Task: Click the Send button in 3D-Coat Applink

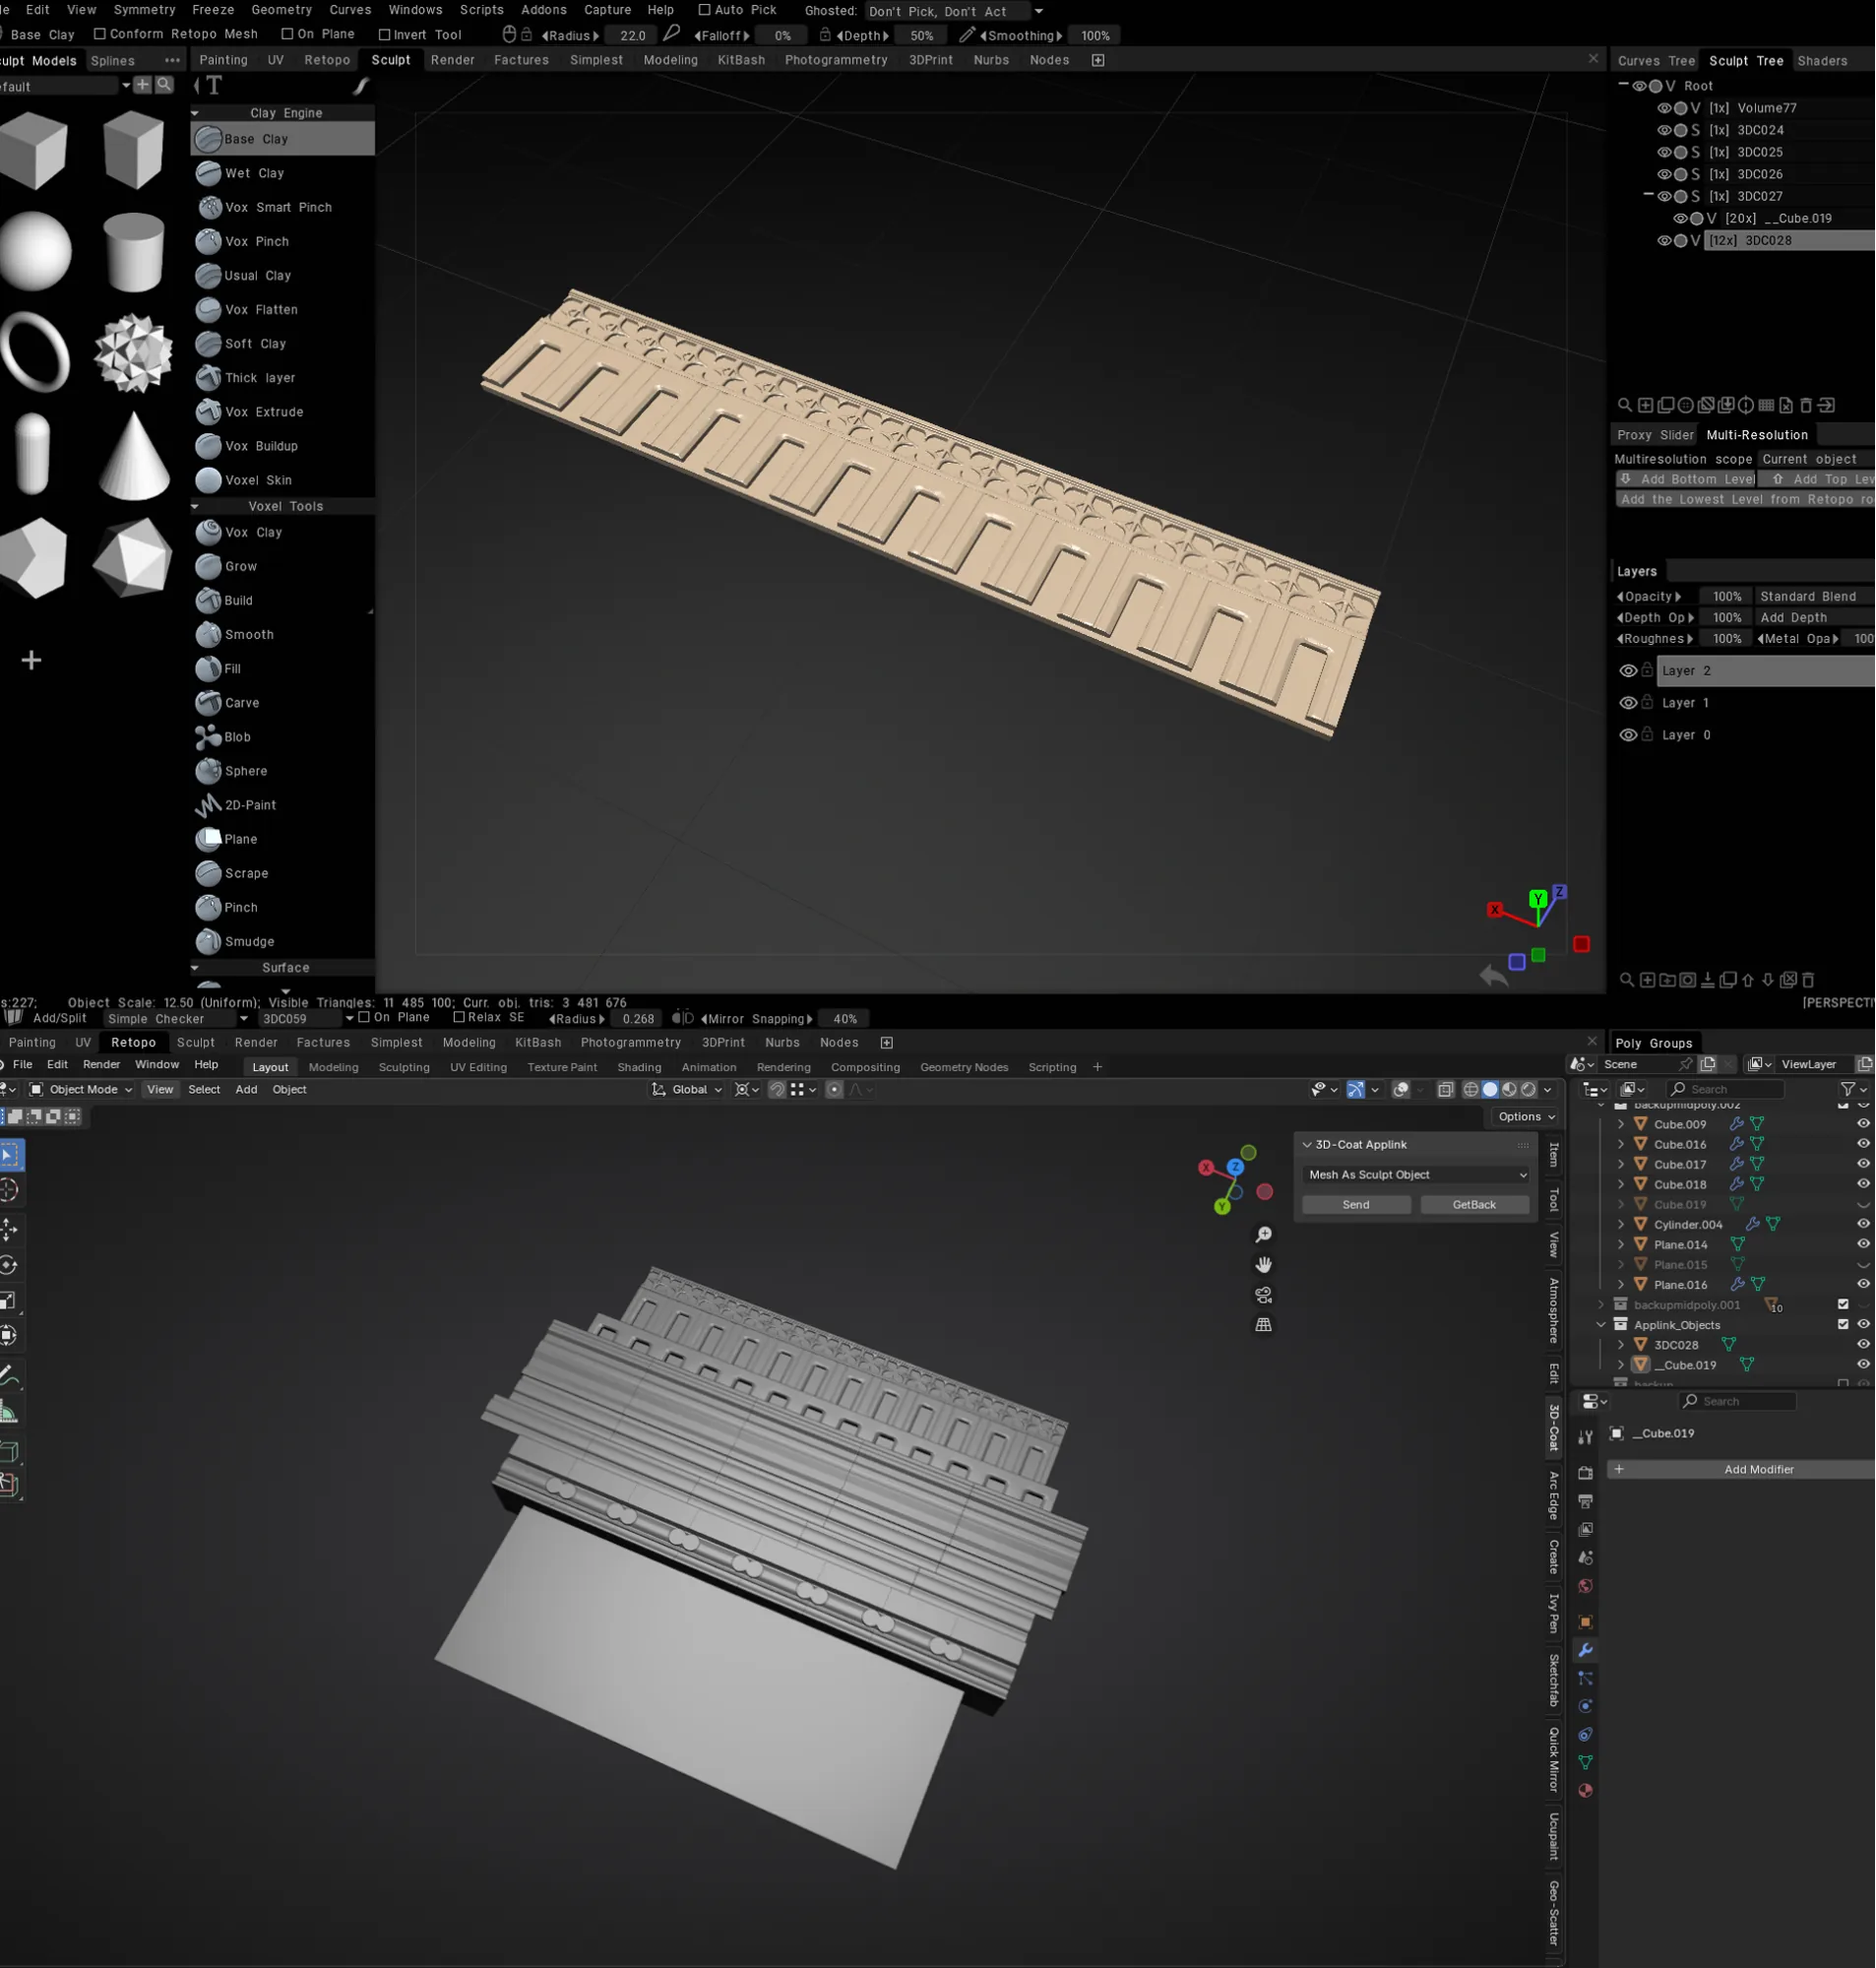Action: click(1357, 1205)
